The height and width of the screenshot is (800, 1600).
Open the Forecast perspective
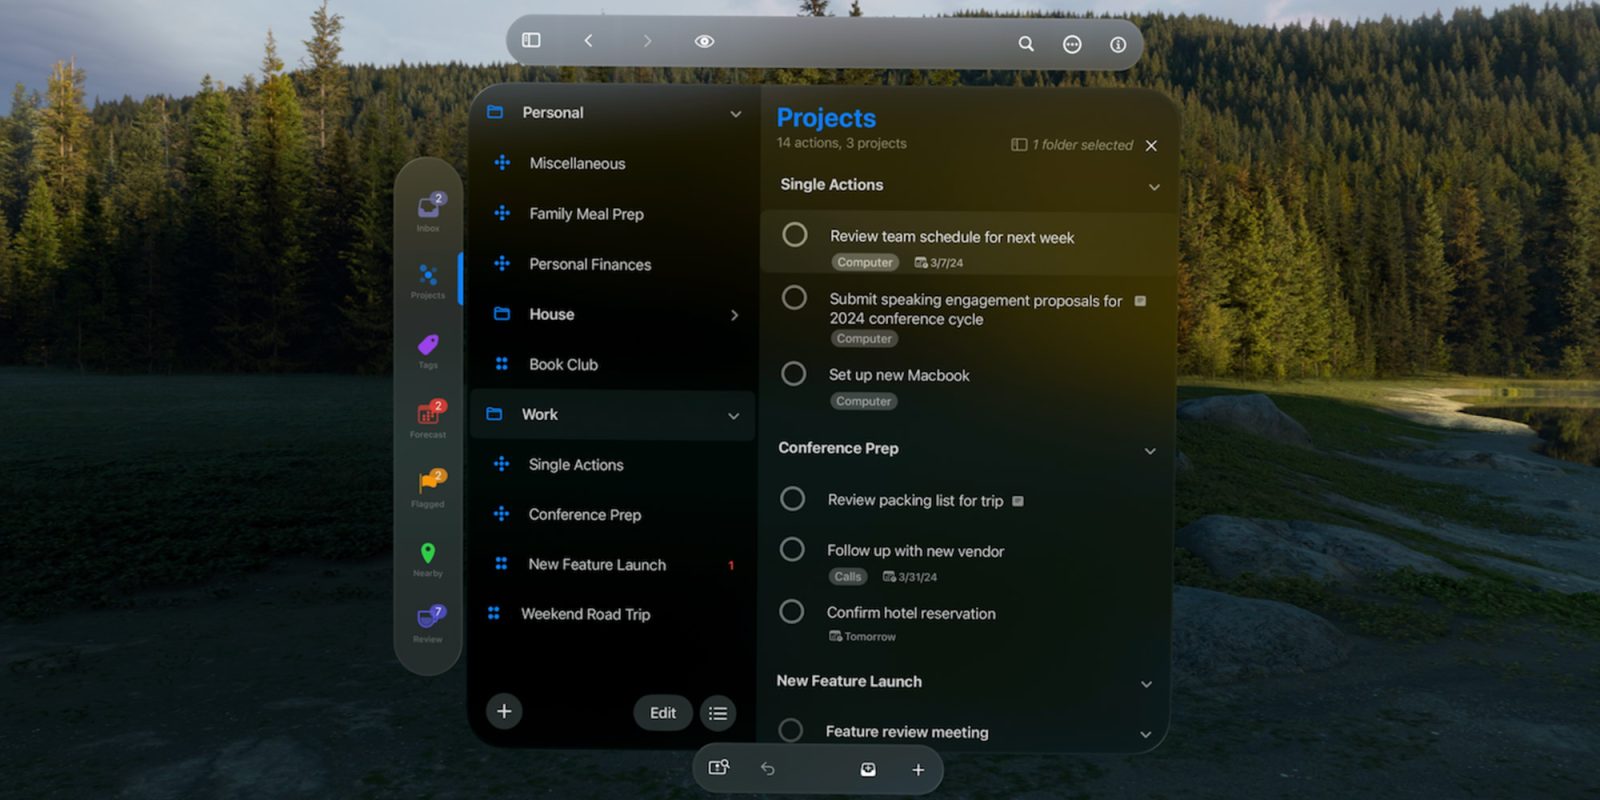(428, 419)
